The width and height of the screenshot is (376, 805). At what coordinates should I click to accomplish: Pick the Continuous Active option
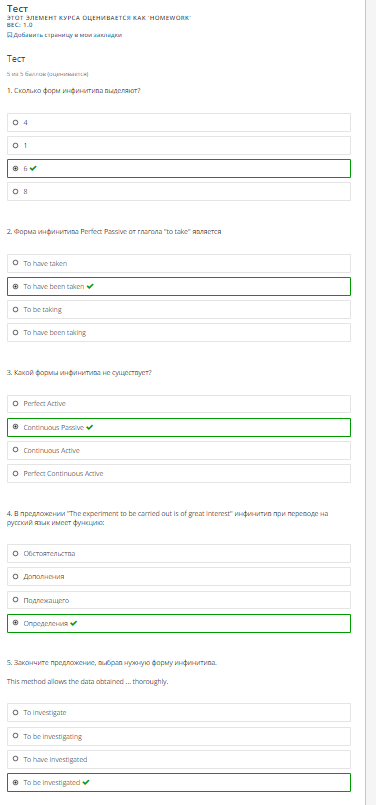(179, 450)
